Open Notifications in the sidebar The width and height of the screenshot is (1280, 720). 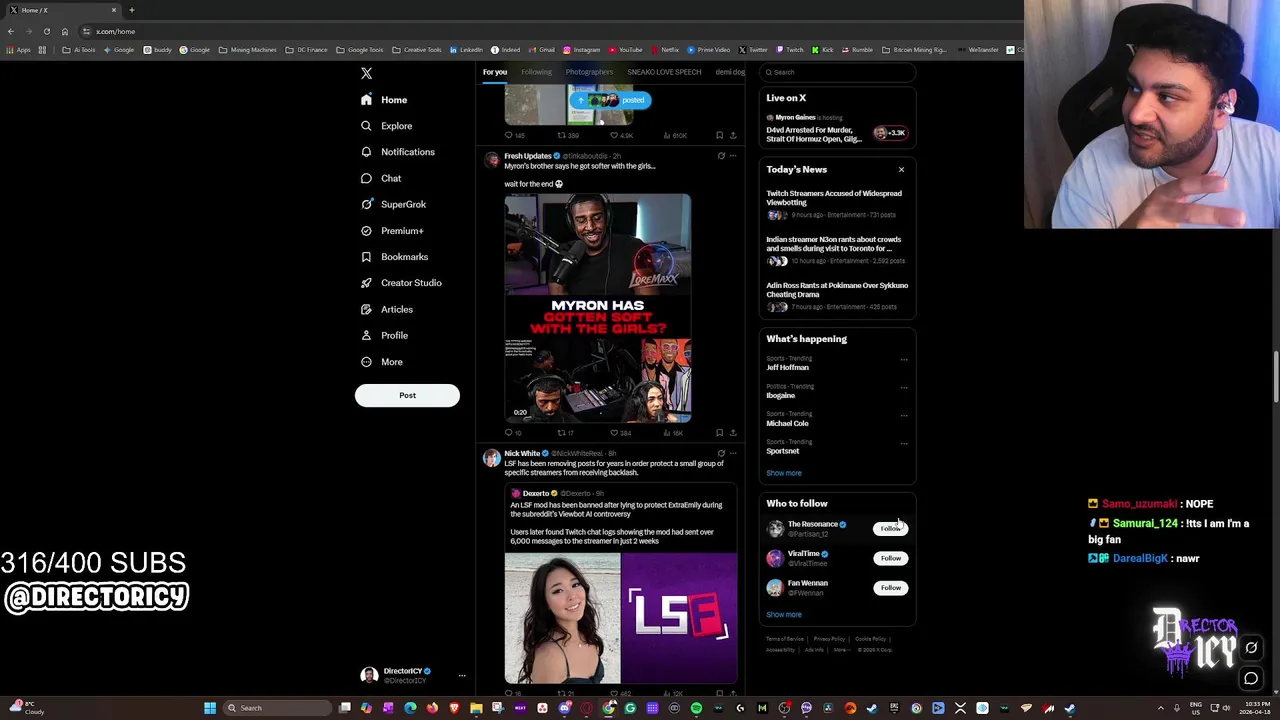[x=397, y=152]
